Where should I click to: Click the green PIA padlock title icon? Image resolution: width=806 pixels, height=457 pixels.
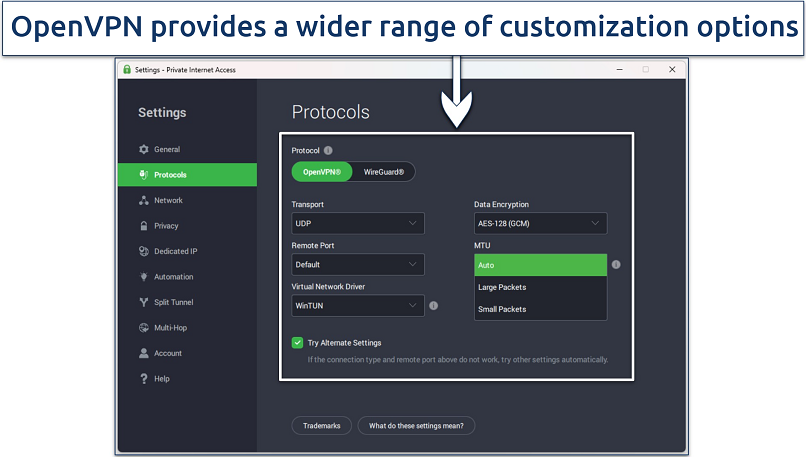pos(127,69)
